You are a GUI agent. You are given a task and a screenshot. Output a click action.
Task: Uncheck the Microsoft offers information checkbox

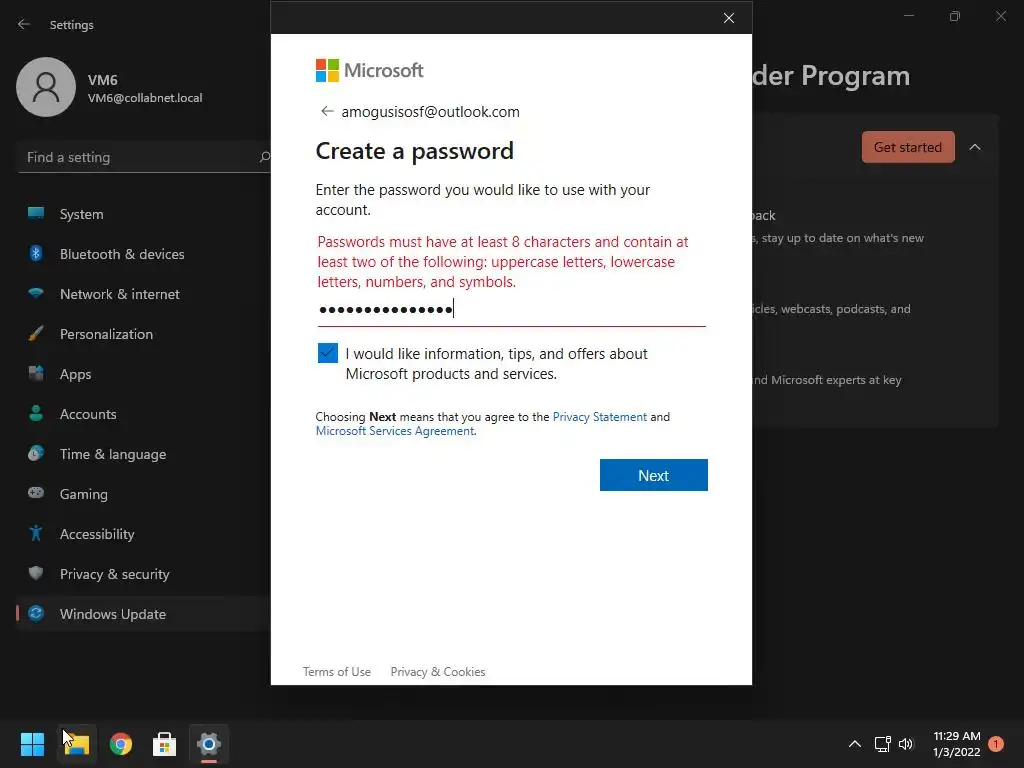tap(327, 353)
